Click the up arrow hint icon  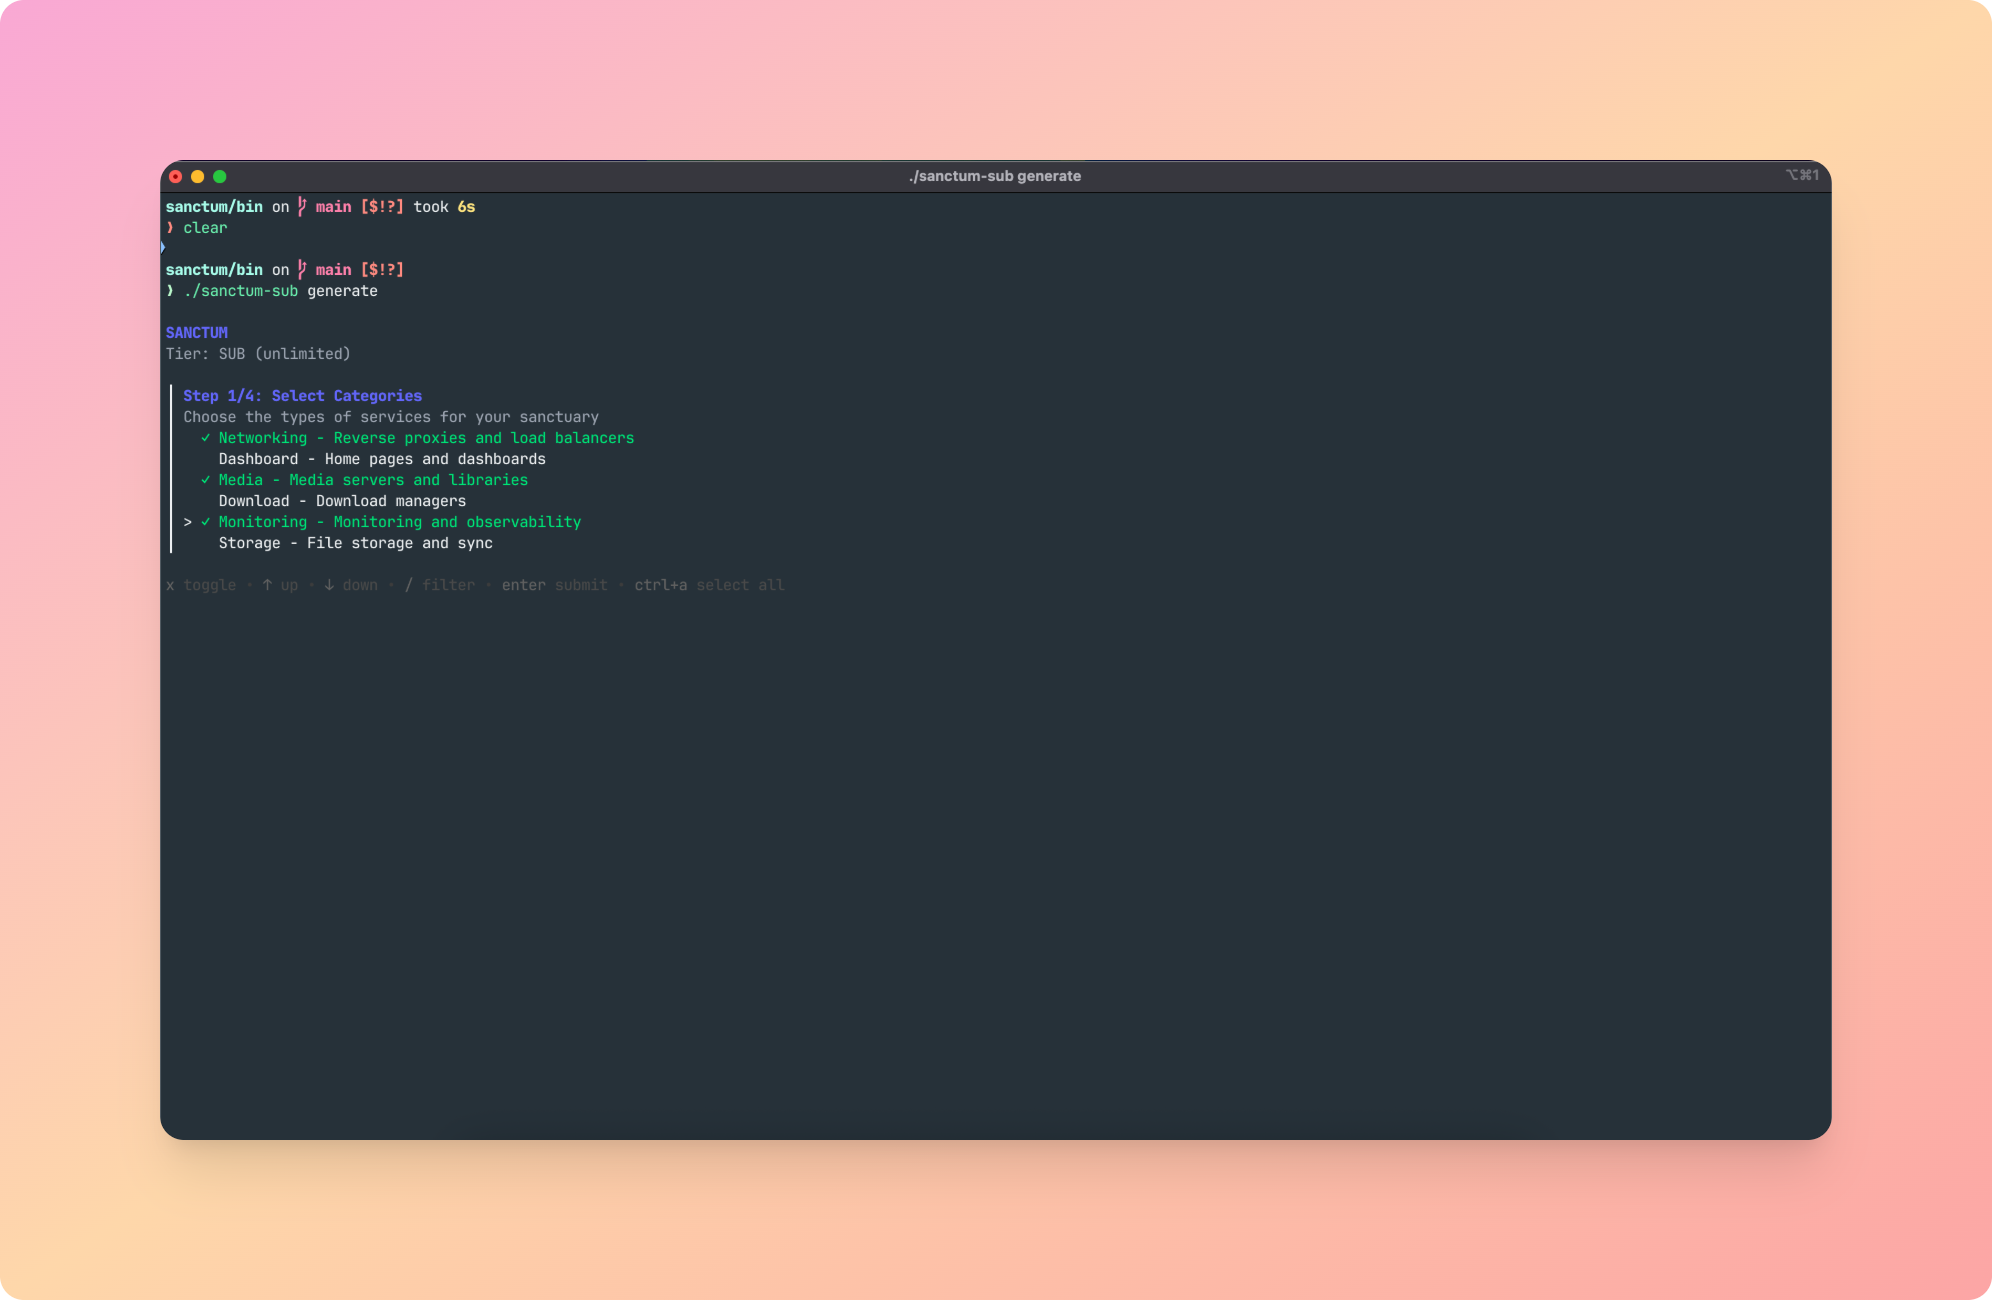tap(267, 585)
